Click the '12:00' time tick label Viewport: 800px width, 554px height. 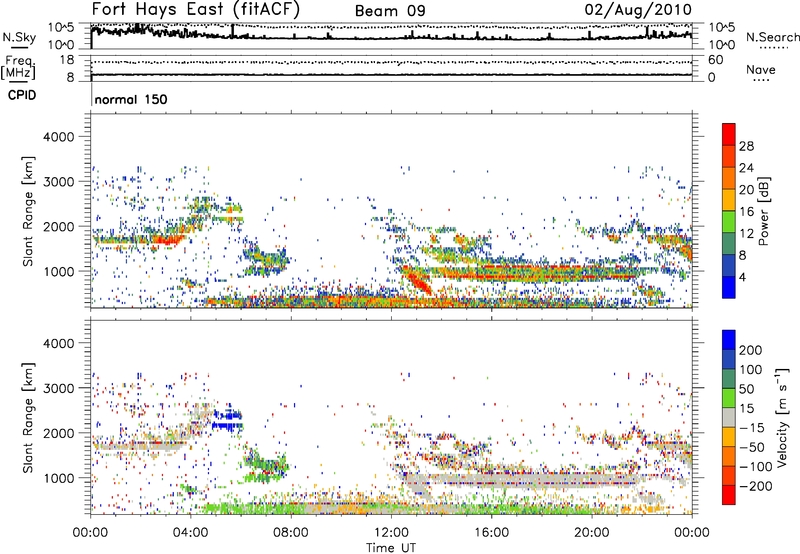click(x=391, y=533)
